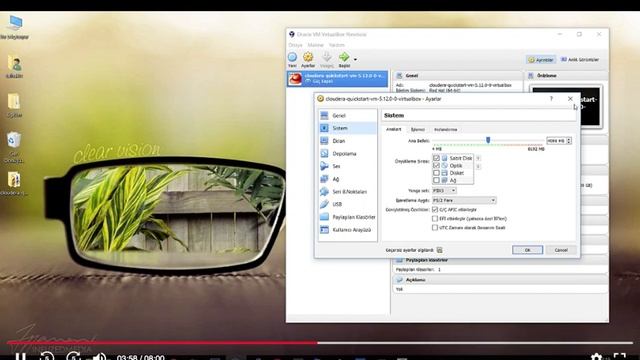Check Disket boot device
The height and width of the screenshot is (360, 640).
436,173
